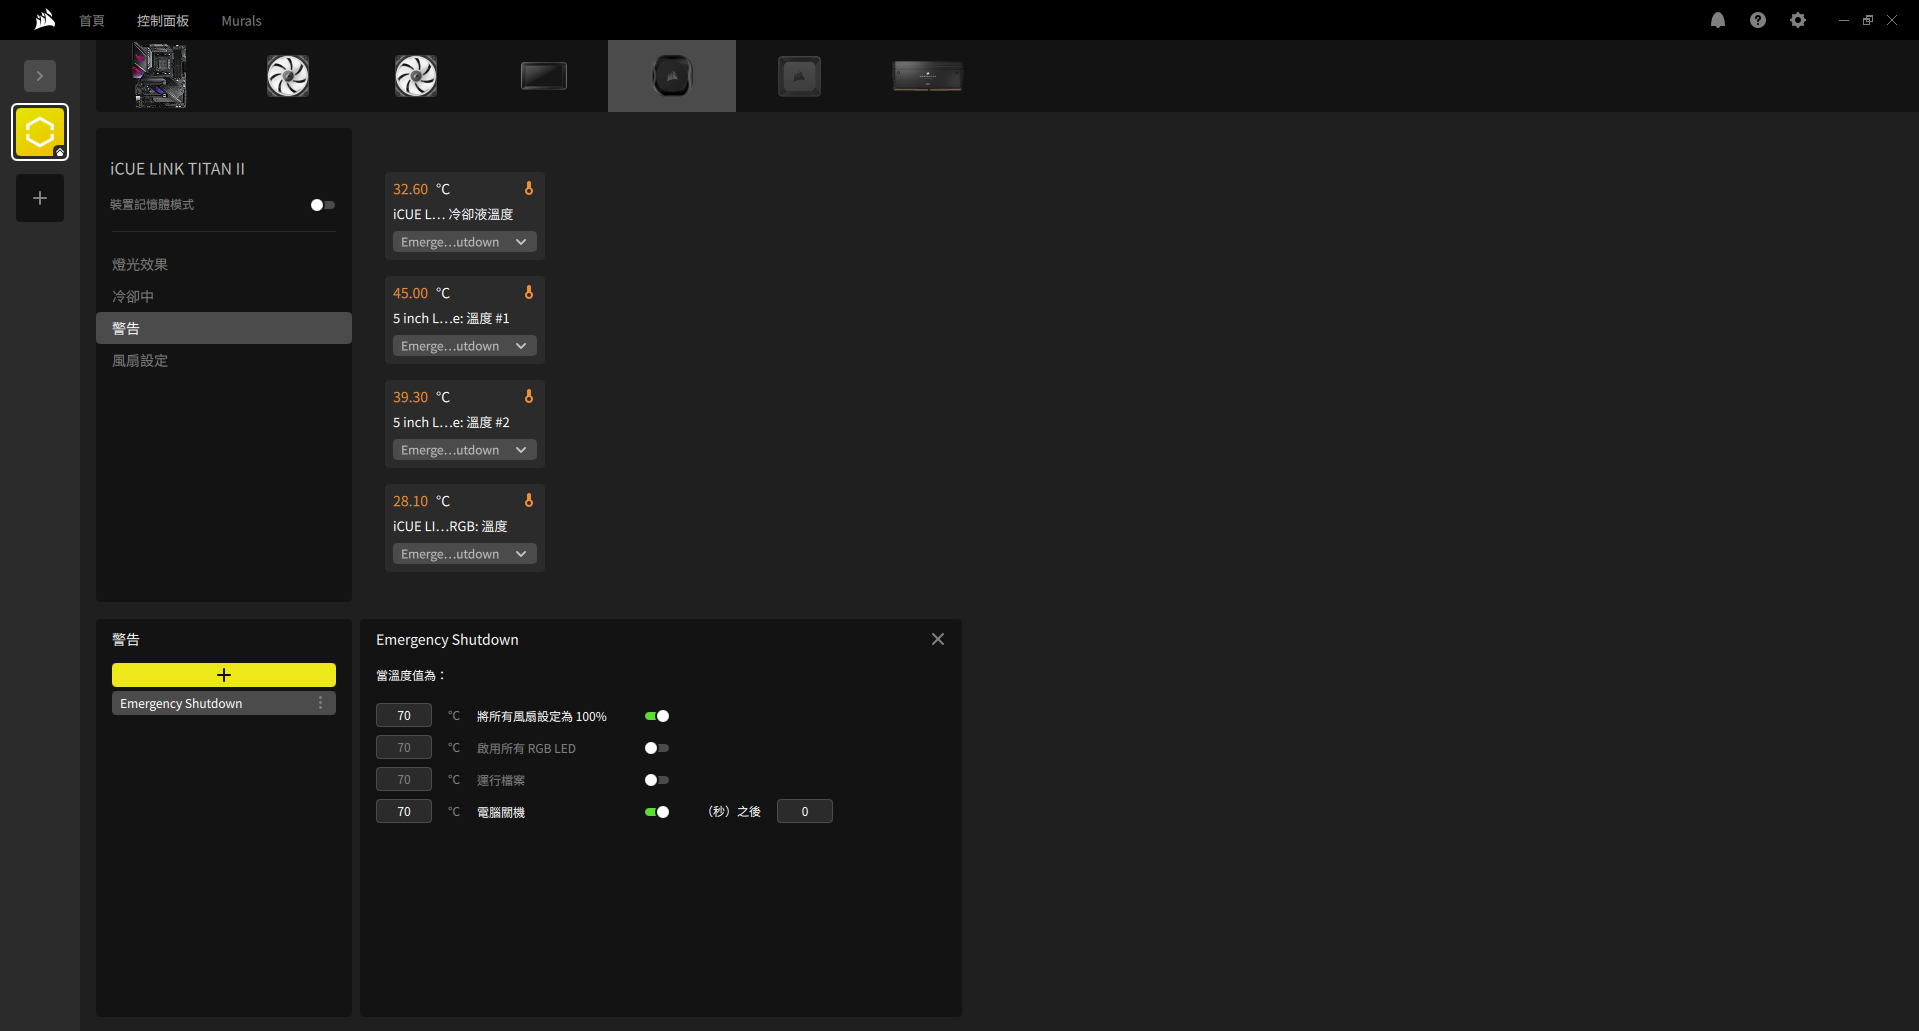Select the second white fan device icon

pos(416,76)
